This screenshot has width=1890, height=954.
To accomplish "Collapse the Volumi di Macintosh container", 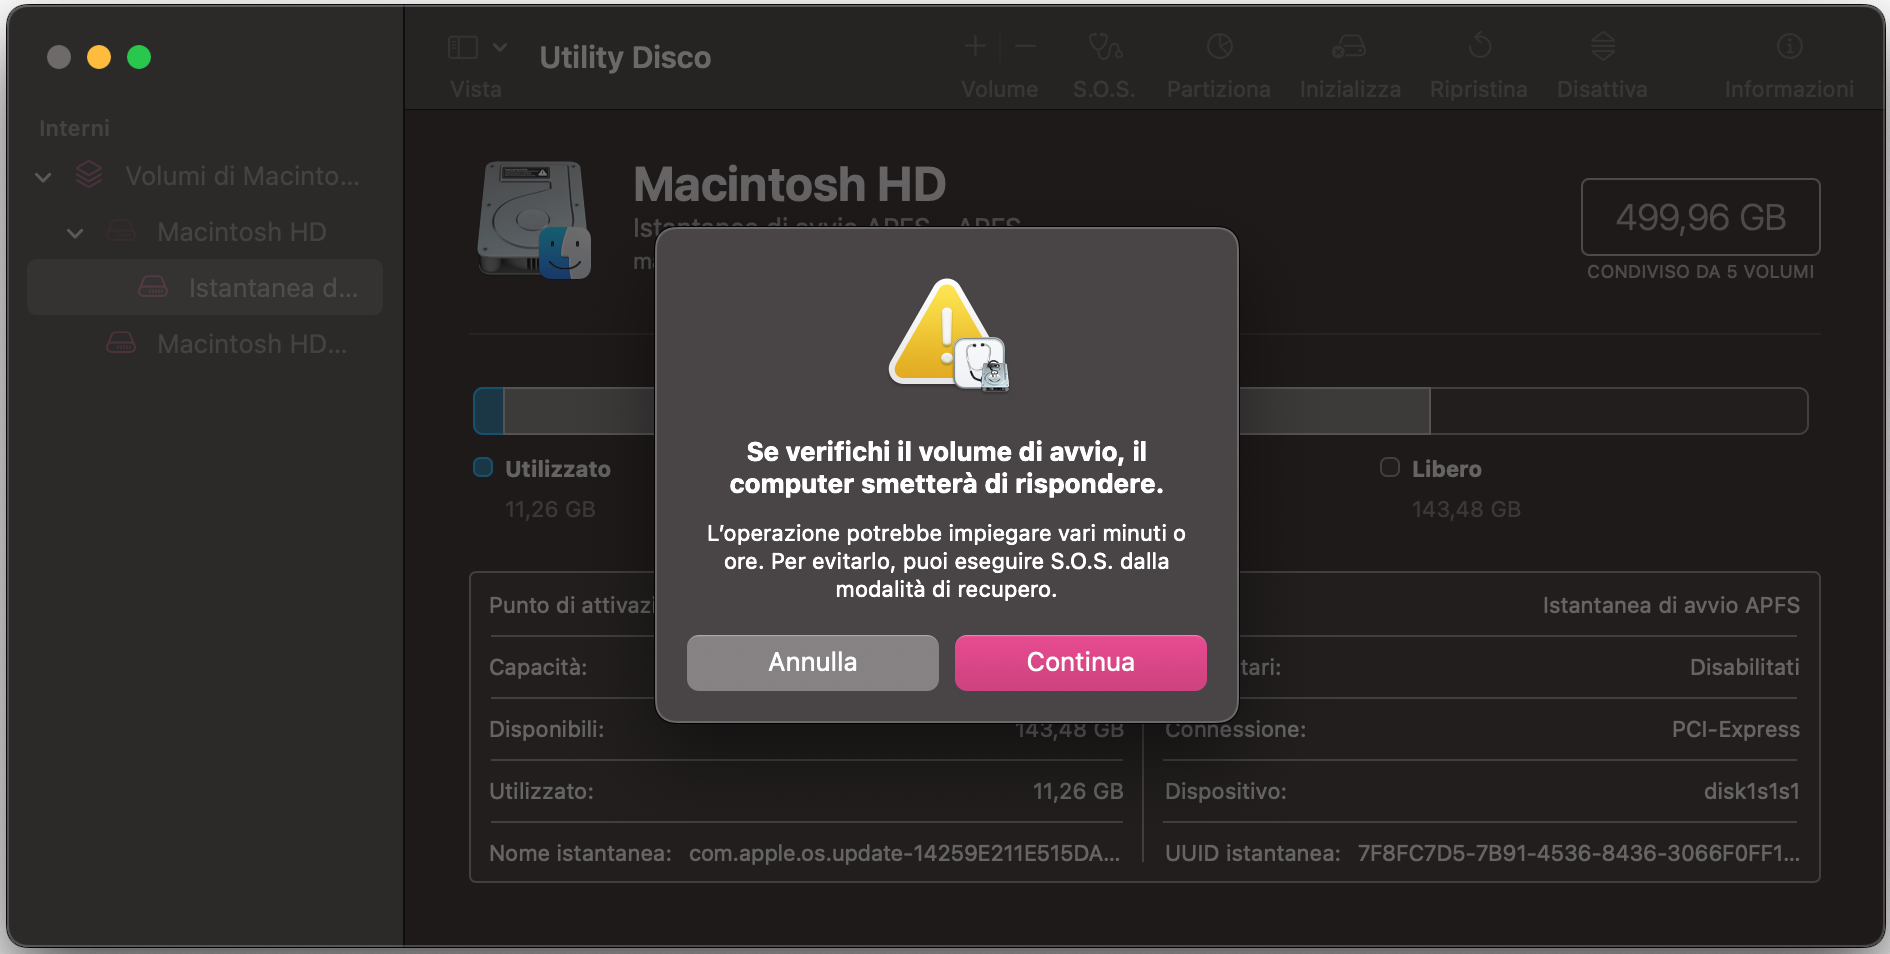I will (x=43, y=177).
